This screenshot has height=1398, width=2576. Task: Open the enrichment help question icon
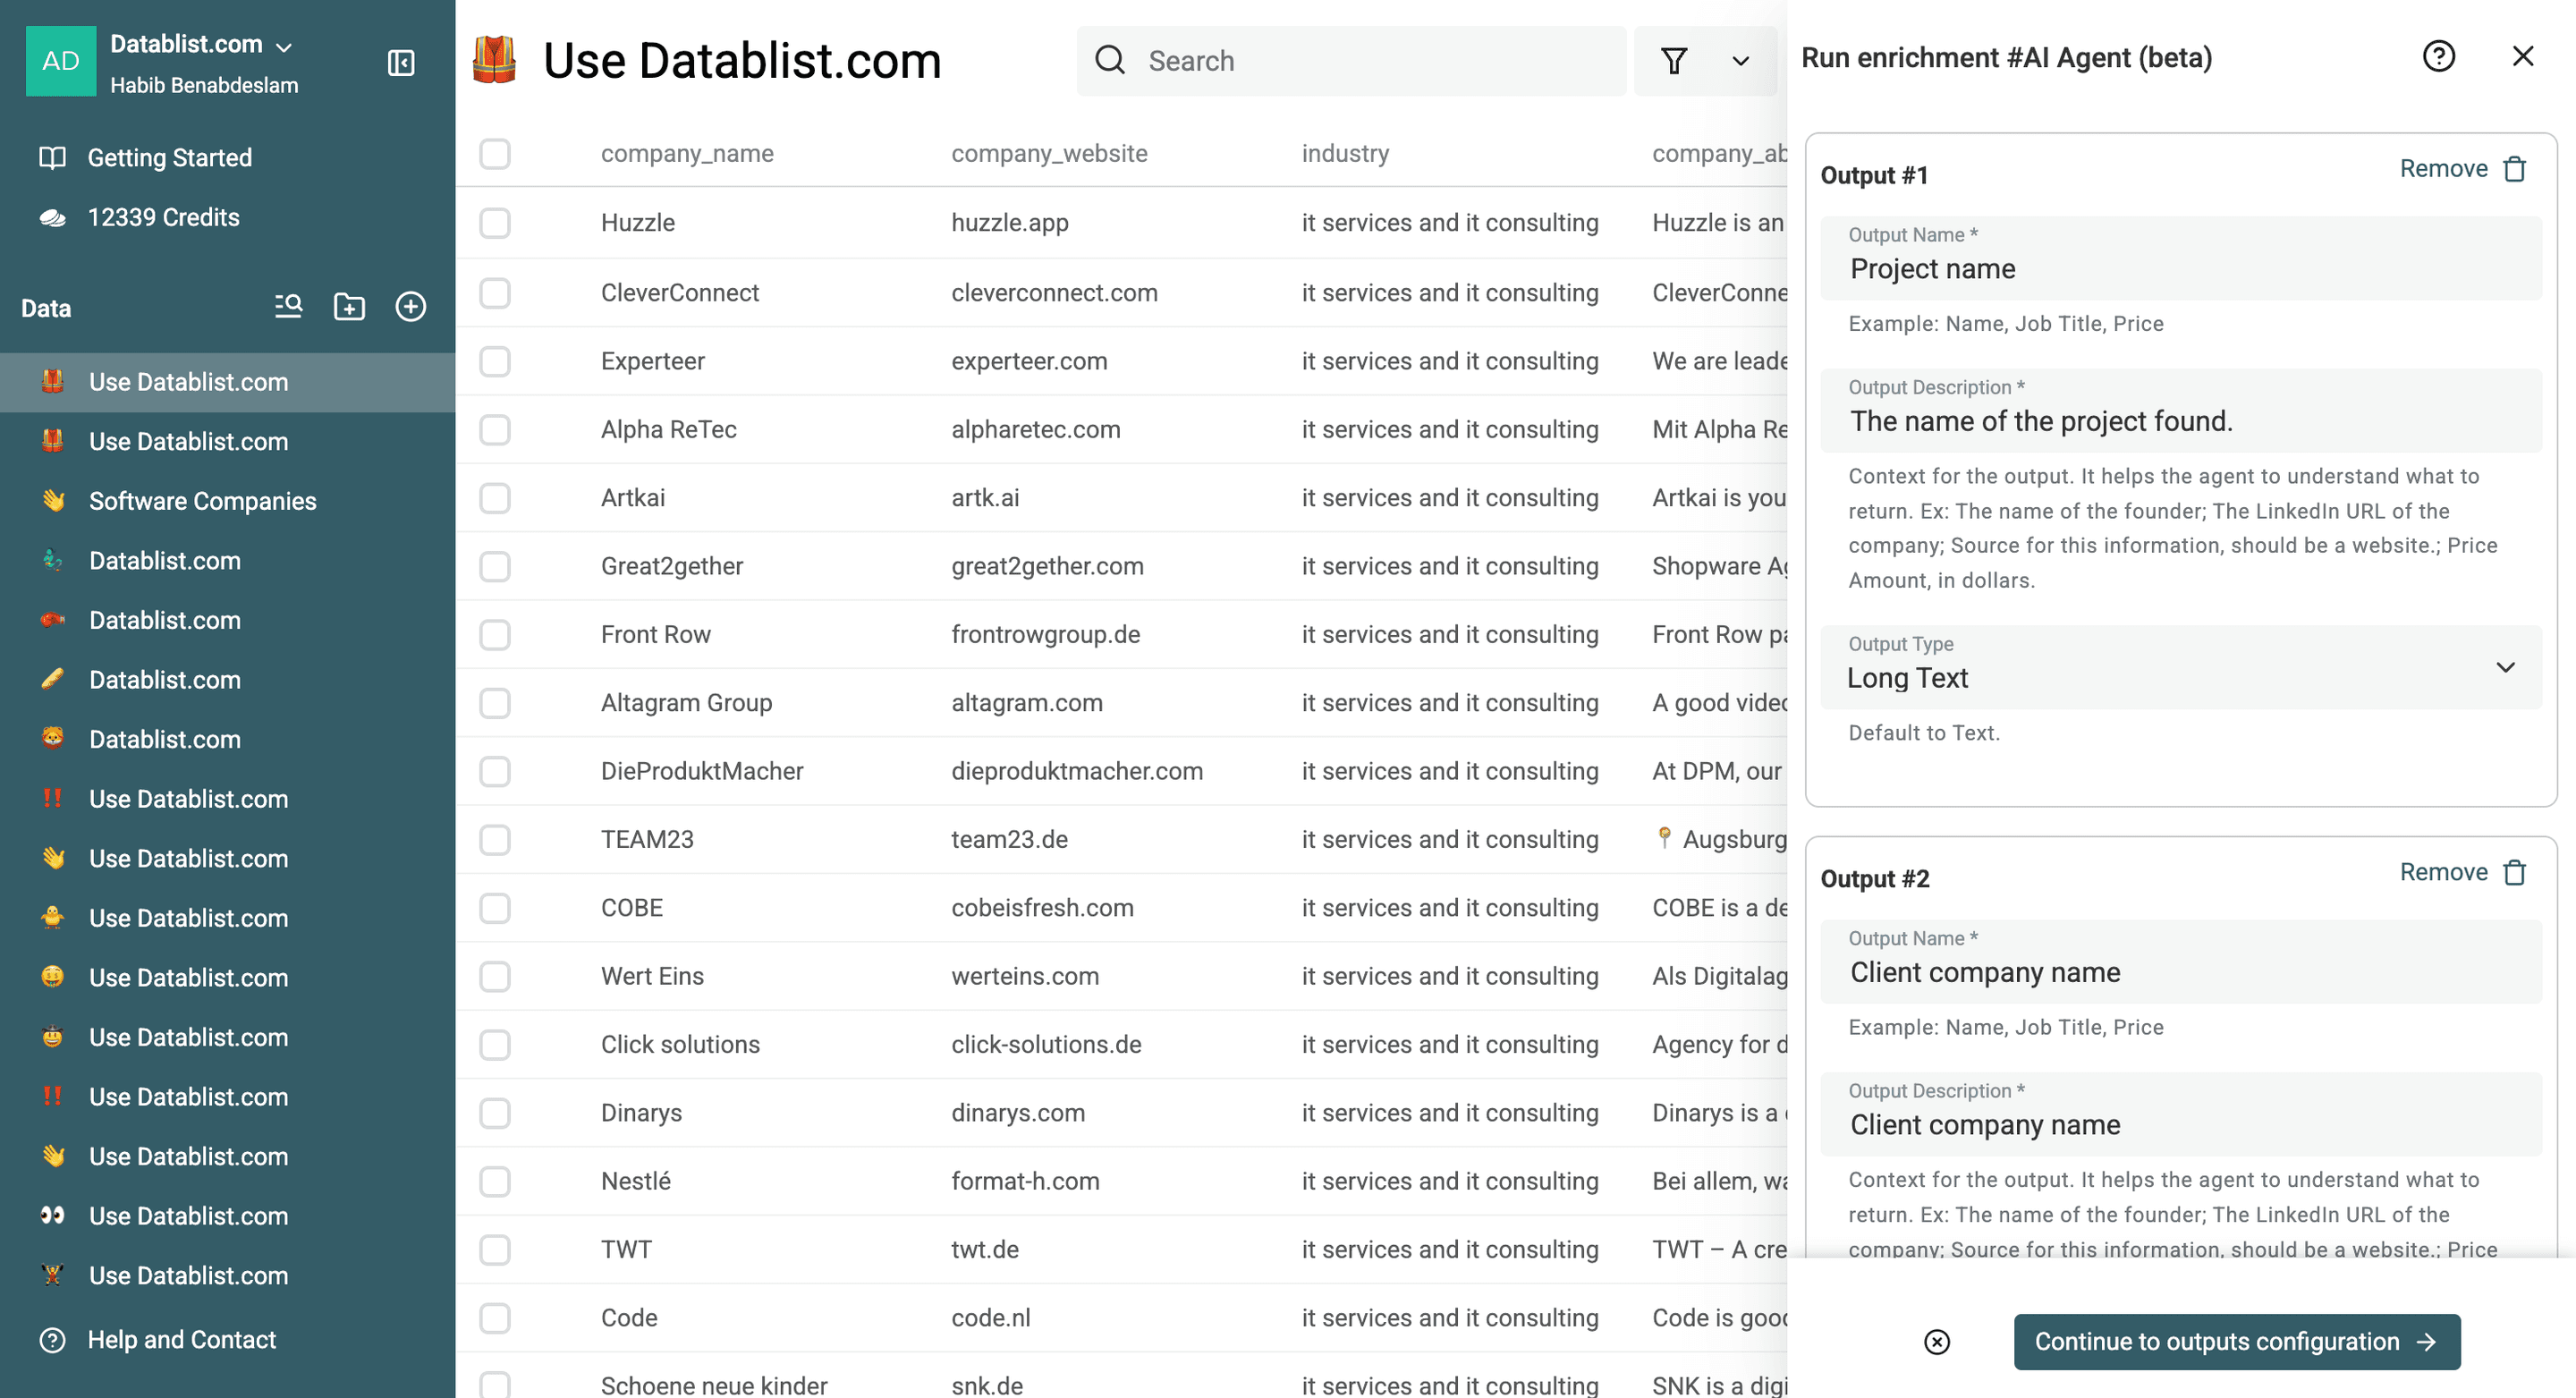(2439, 57)
